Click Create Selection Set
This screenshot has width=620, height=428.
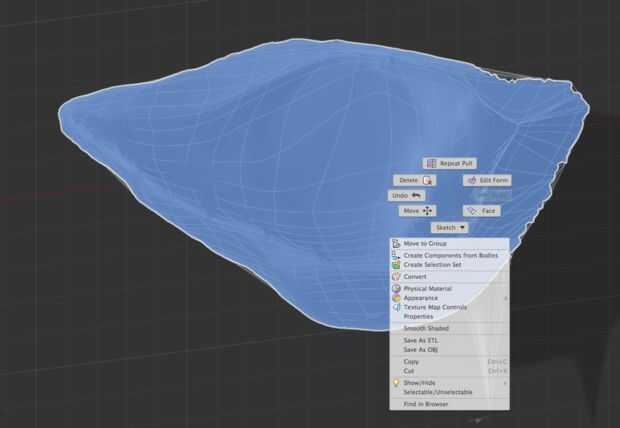click(450, 265)
